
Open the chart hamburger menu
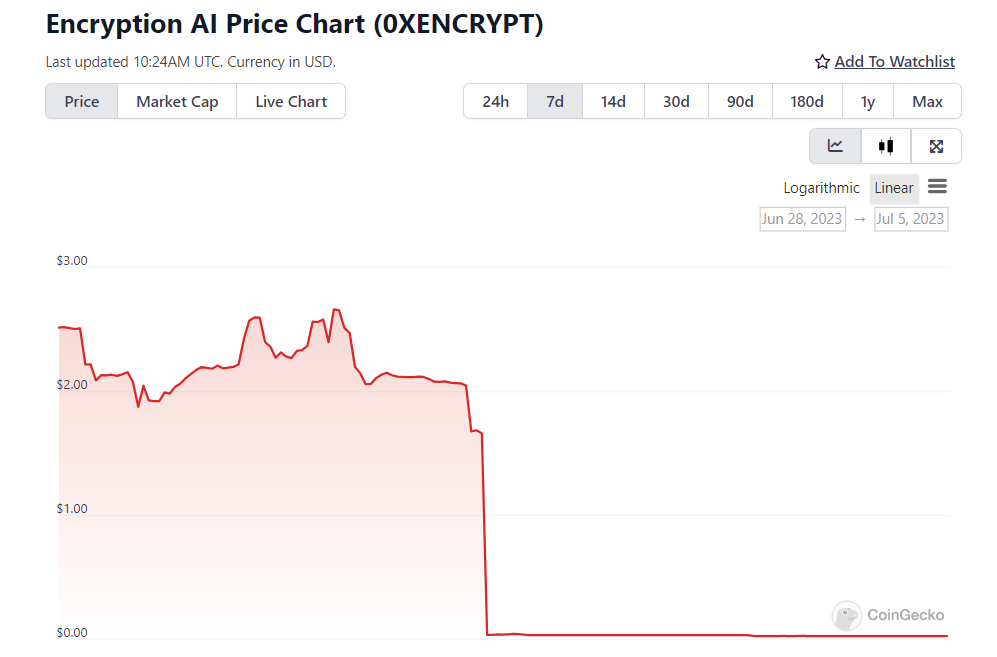[937, 187]
